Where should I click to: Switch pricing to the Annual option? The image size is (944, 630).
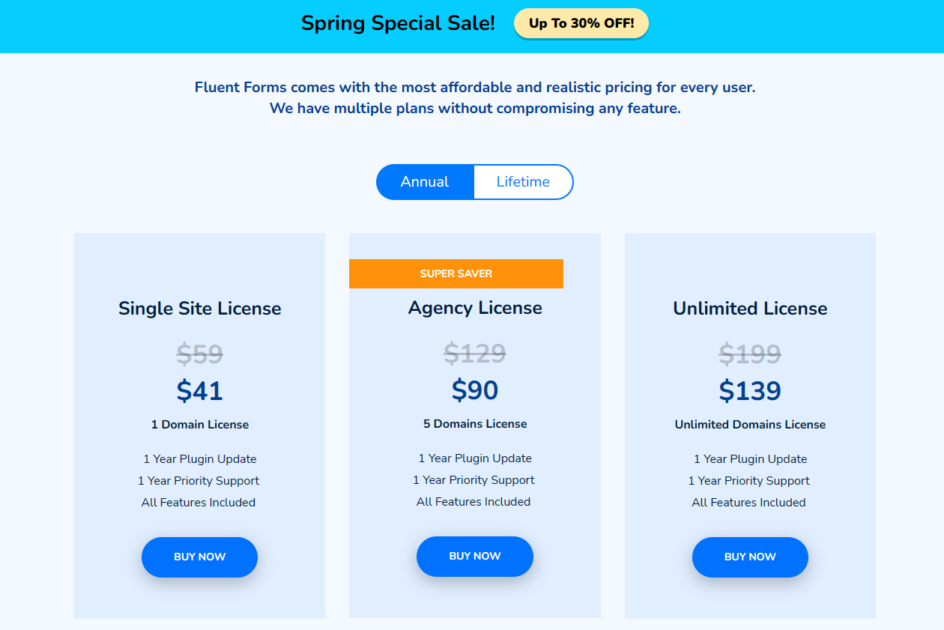pos(425,182)
